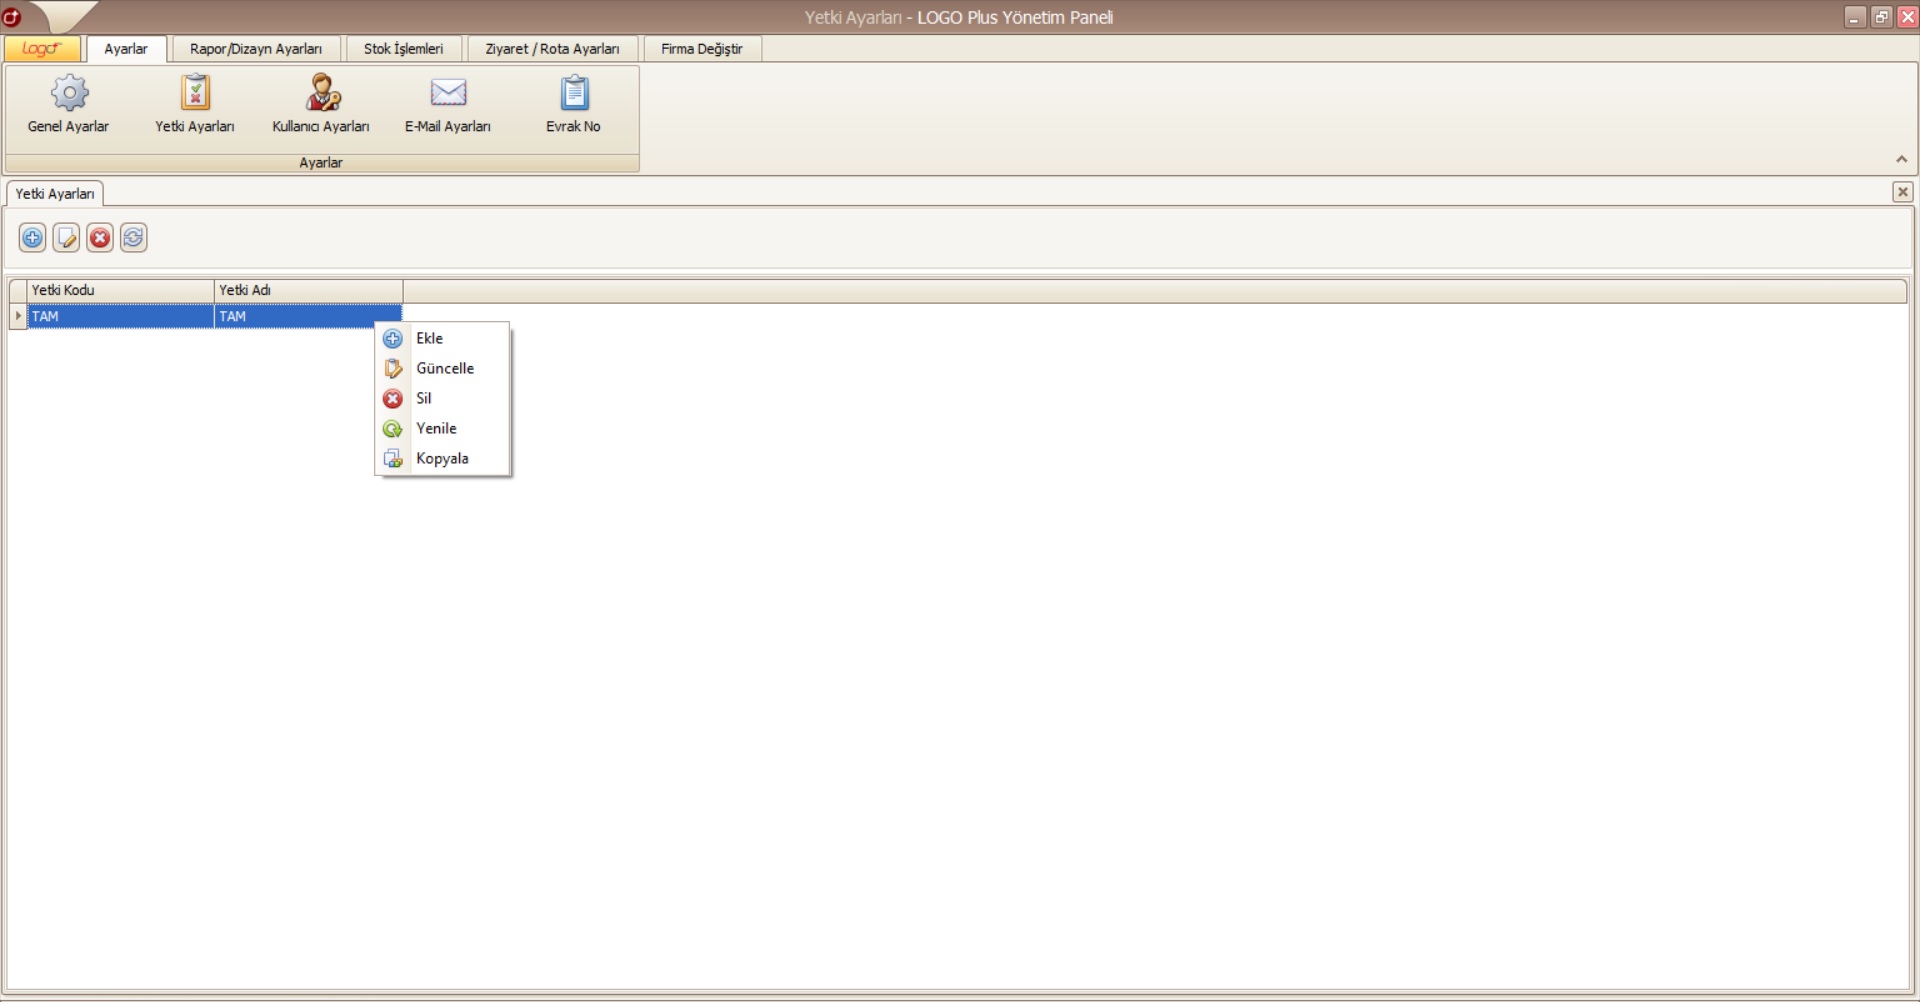The image size is (1920, 1002).
Task: Sort by the Yetki Kodu column header
Action: tap(120, 291)
